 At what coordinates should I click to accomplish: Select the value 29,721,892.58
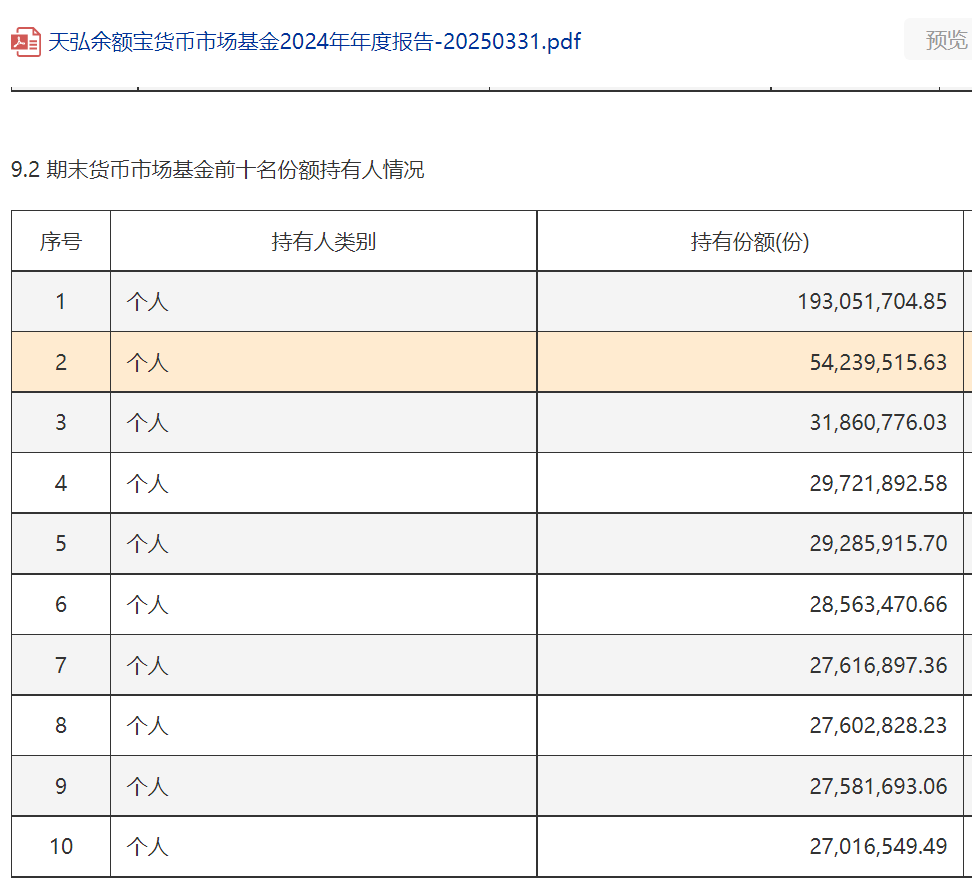[x=878, y=483]
